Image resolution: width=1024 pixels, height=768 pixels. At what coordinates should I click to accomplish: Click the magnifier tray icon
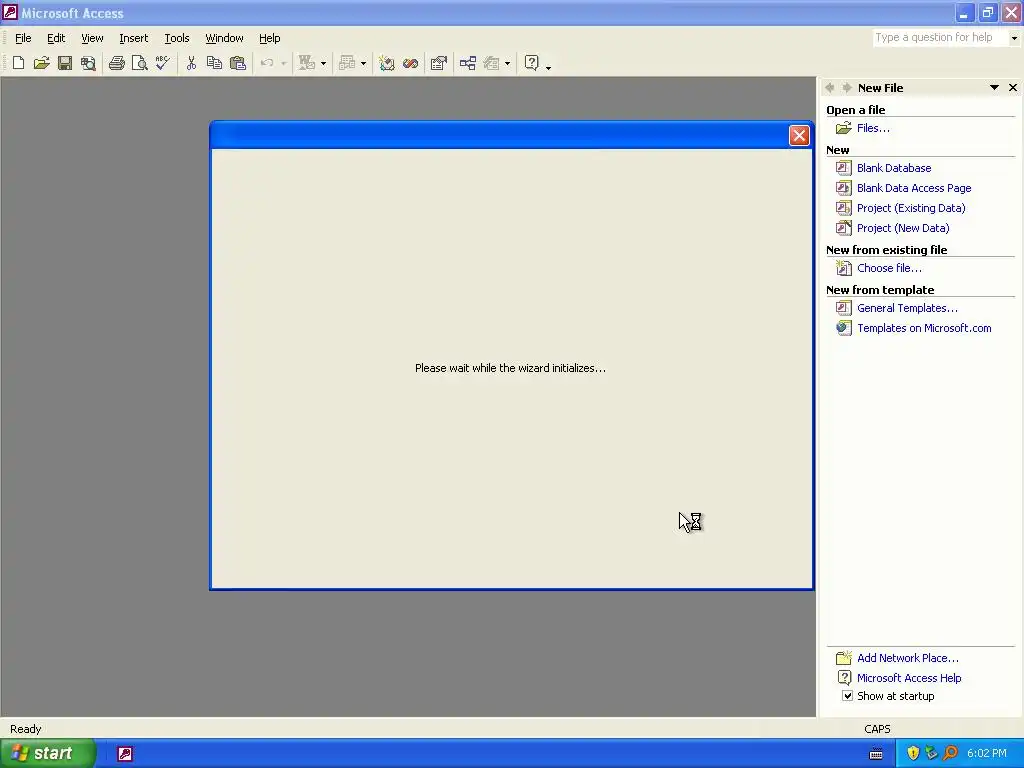pos(950,753)
